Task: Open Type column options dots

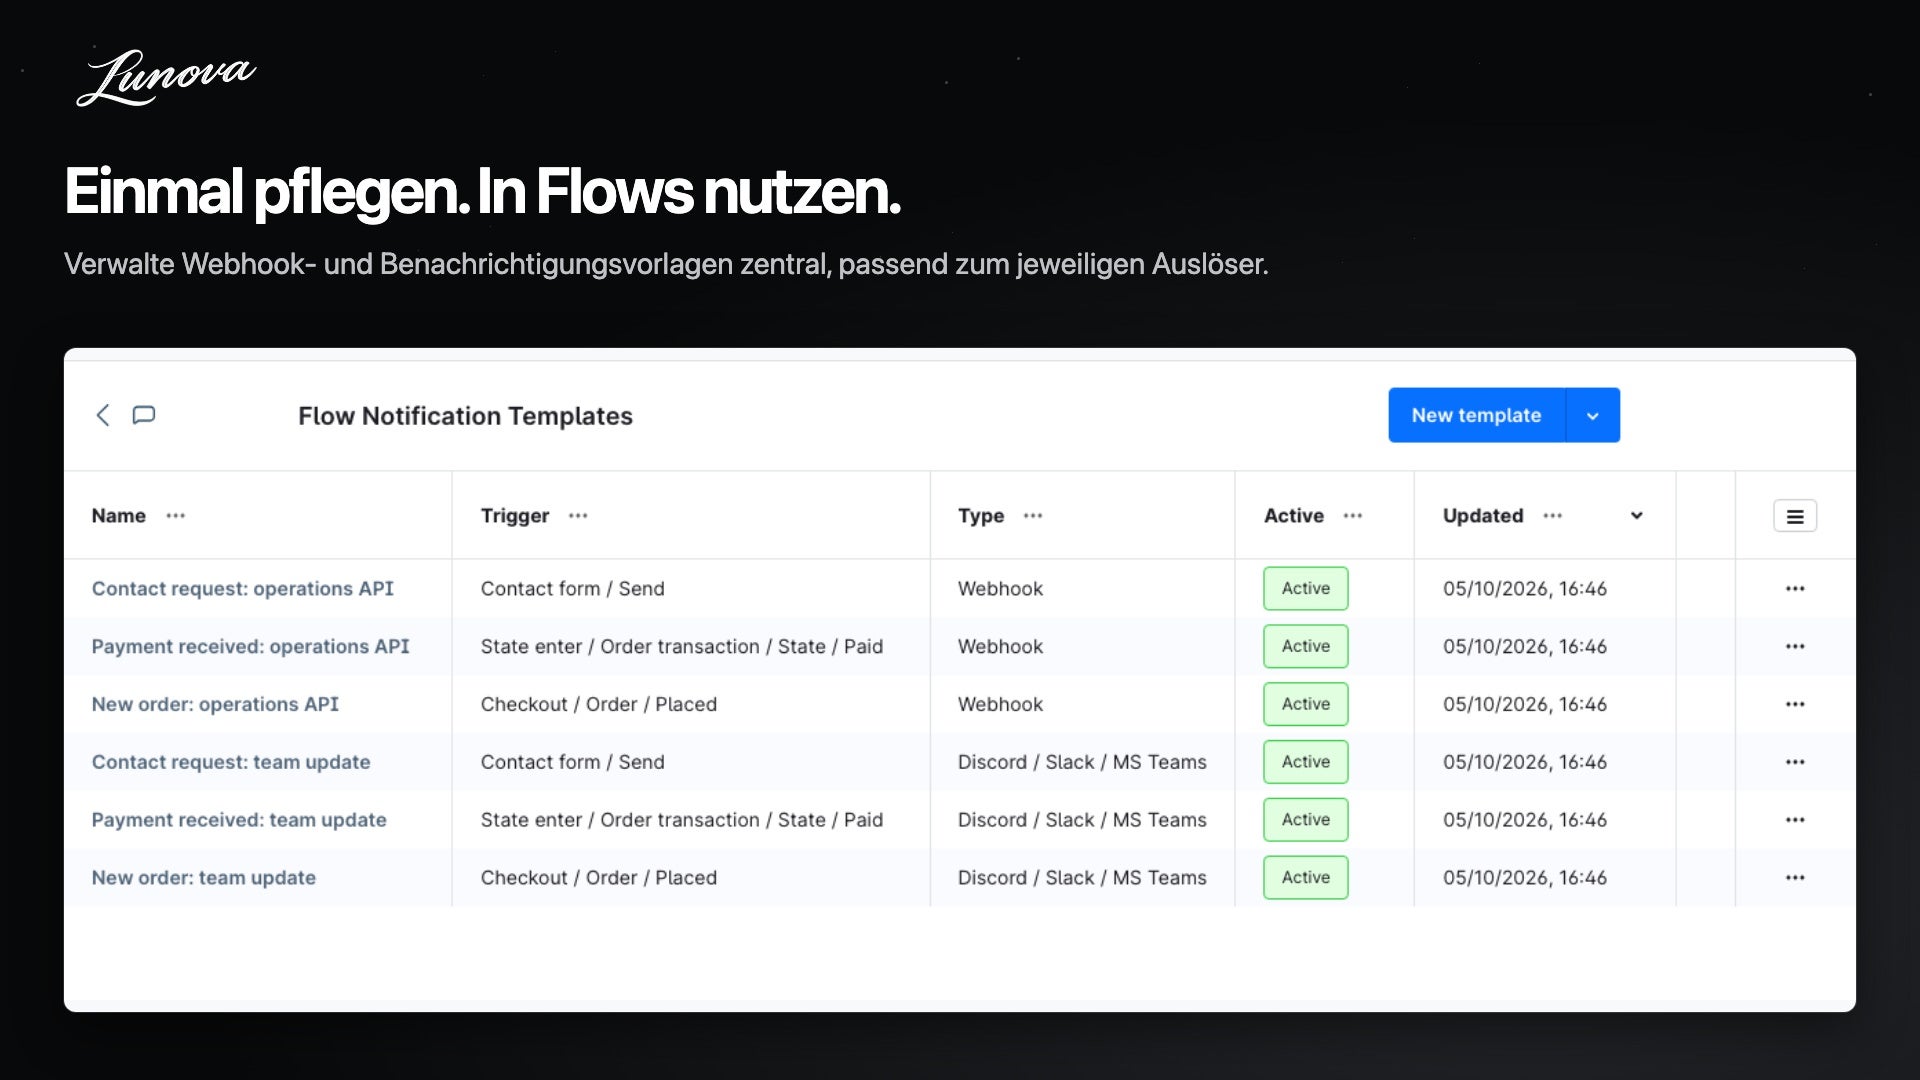Action: 1033,516
